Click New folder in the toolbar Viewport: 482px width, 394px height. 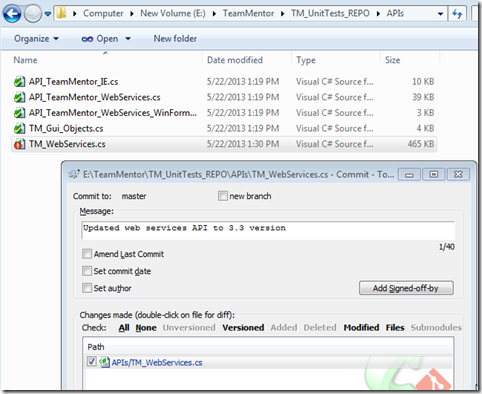pyautogui.click(x=175, y=39)
